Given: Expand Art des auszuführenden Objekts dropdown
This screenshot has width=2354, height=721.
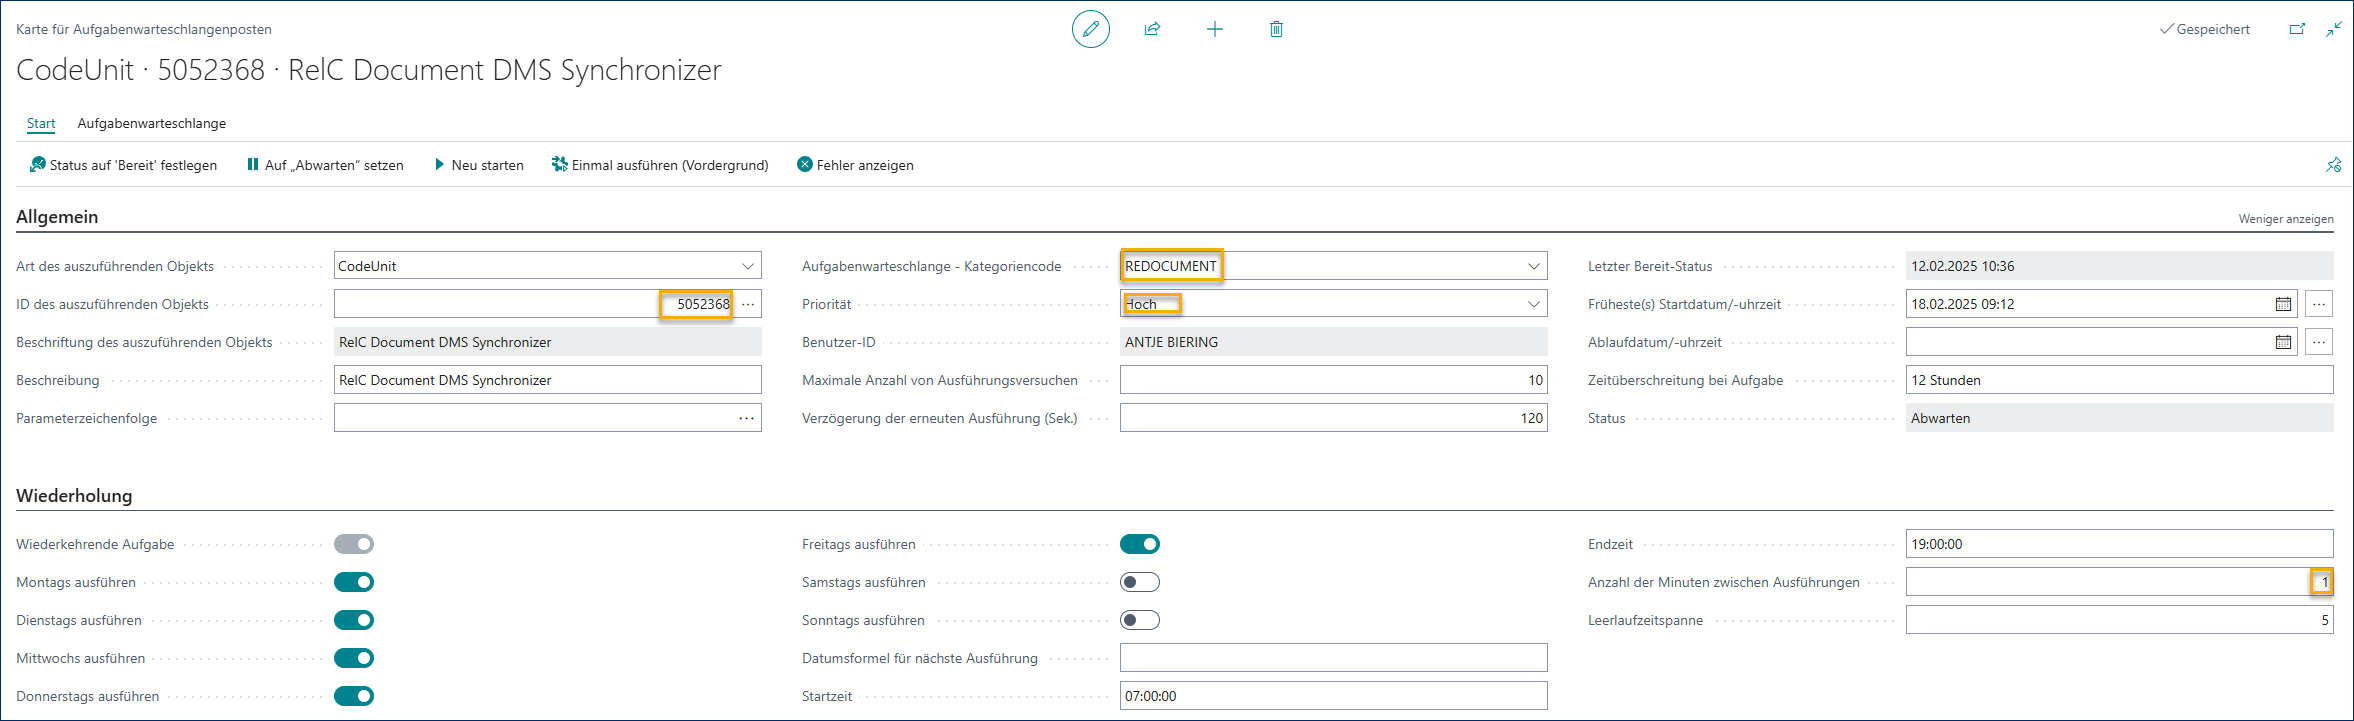Looking at the screenshot, I should point(747,266).
